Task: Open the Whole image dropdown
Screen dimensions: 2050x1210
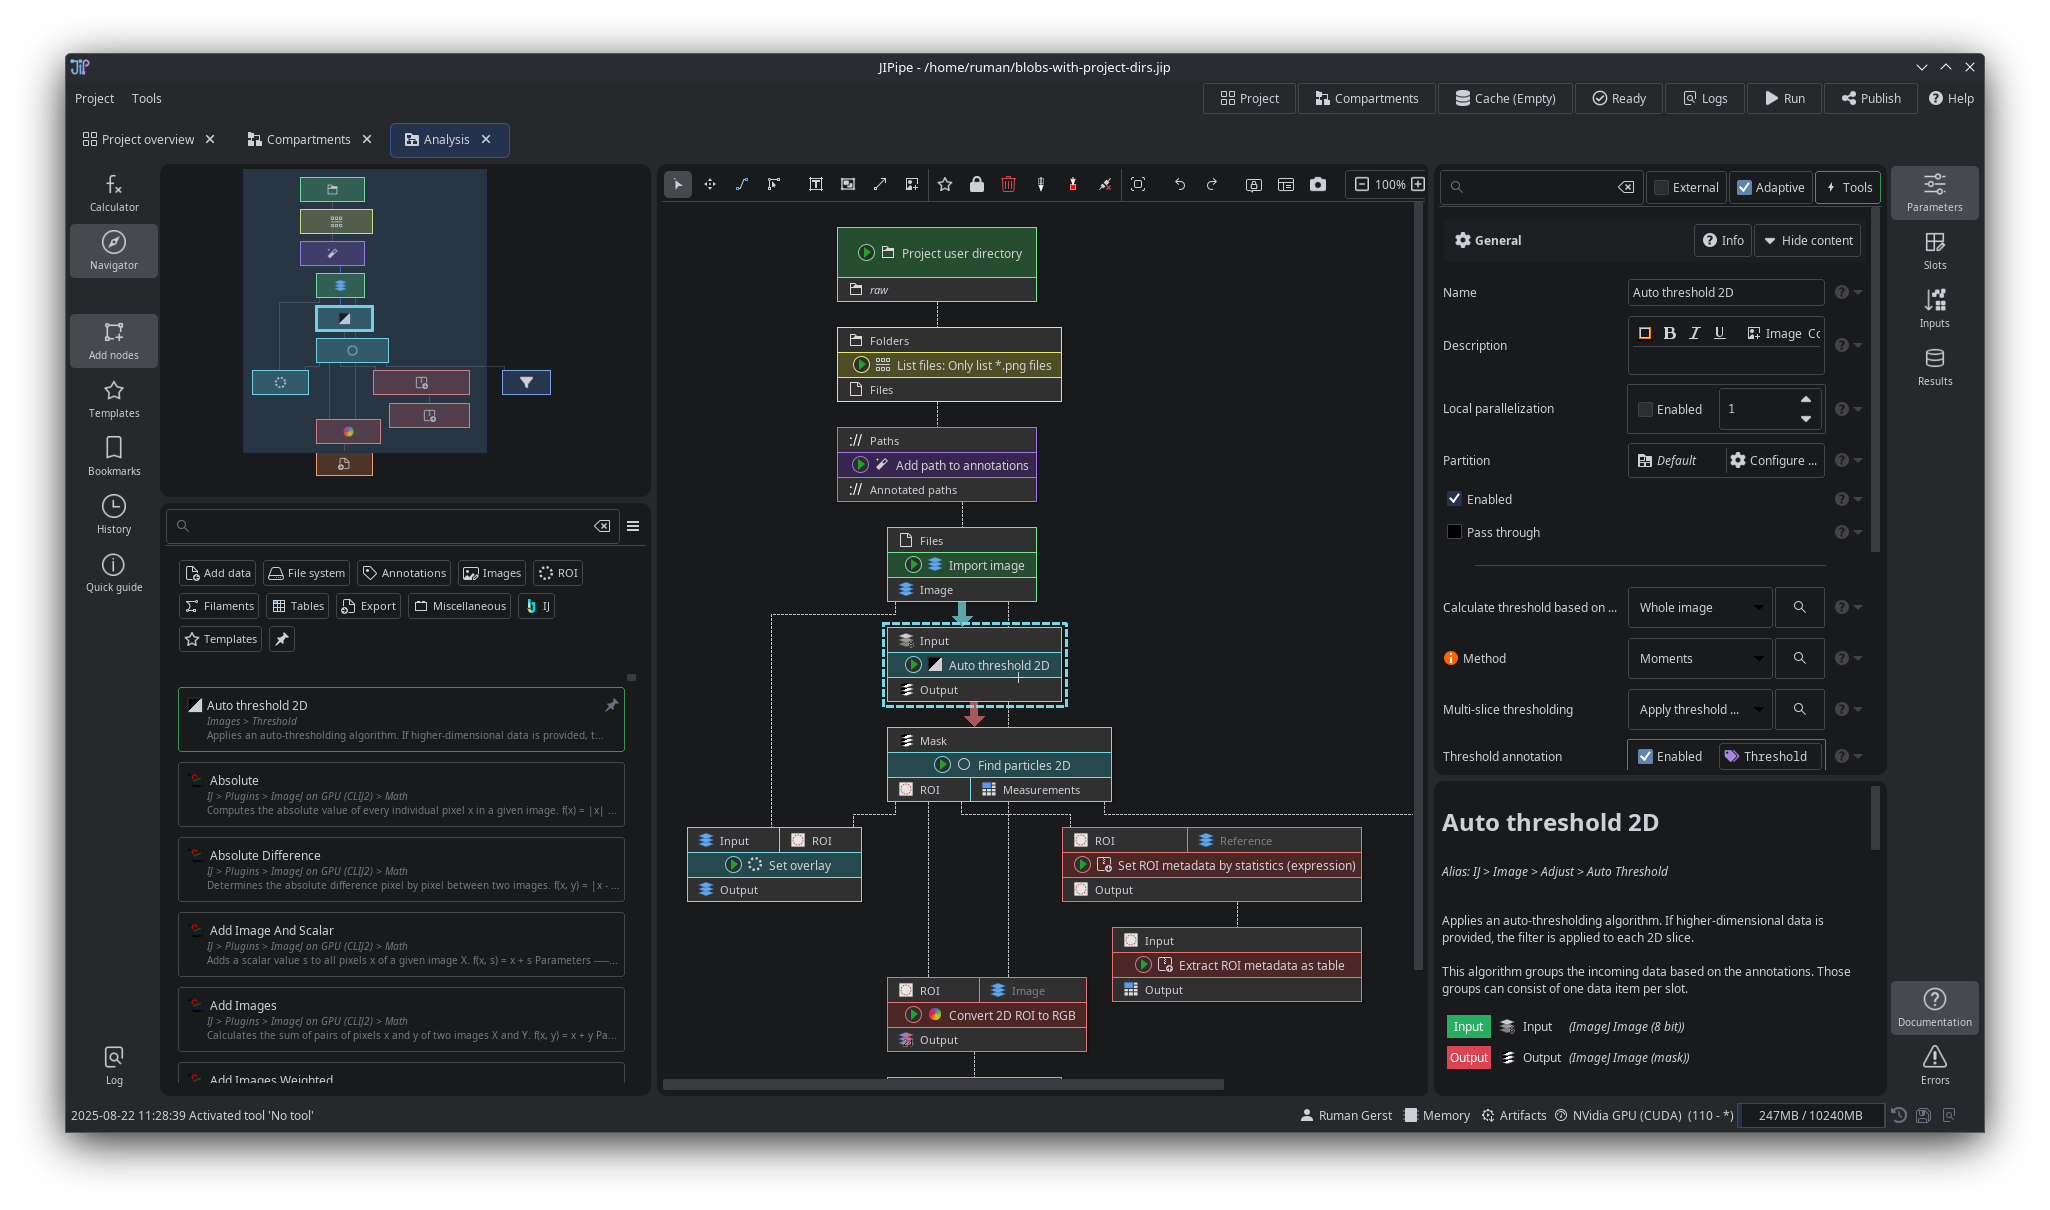Action: [x=1698, y=607]
